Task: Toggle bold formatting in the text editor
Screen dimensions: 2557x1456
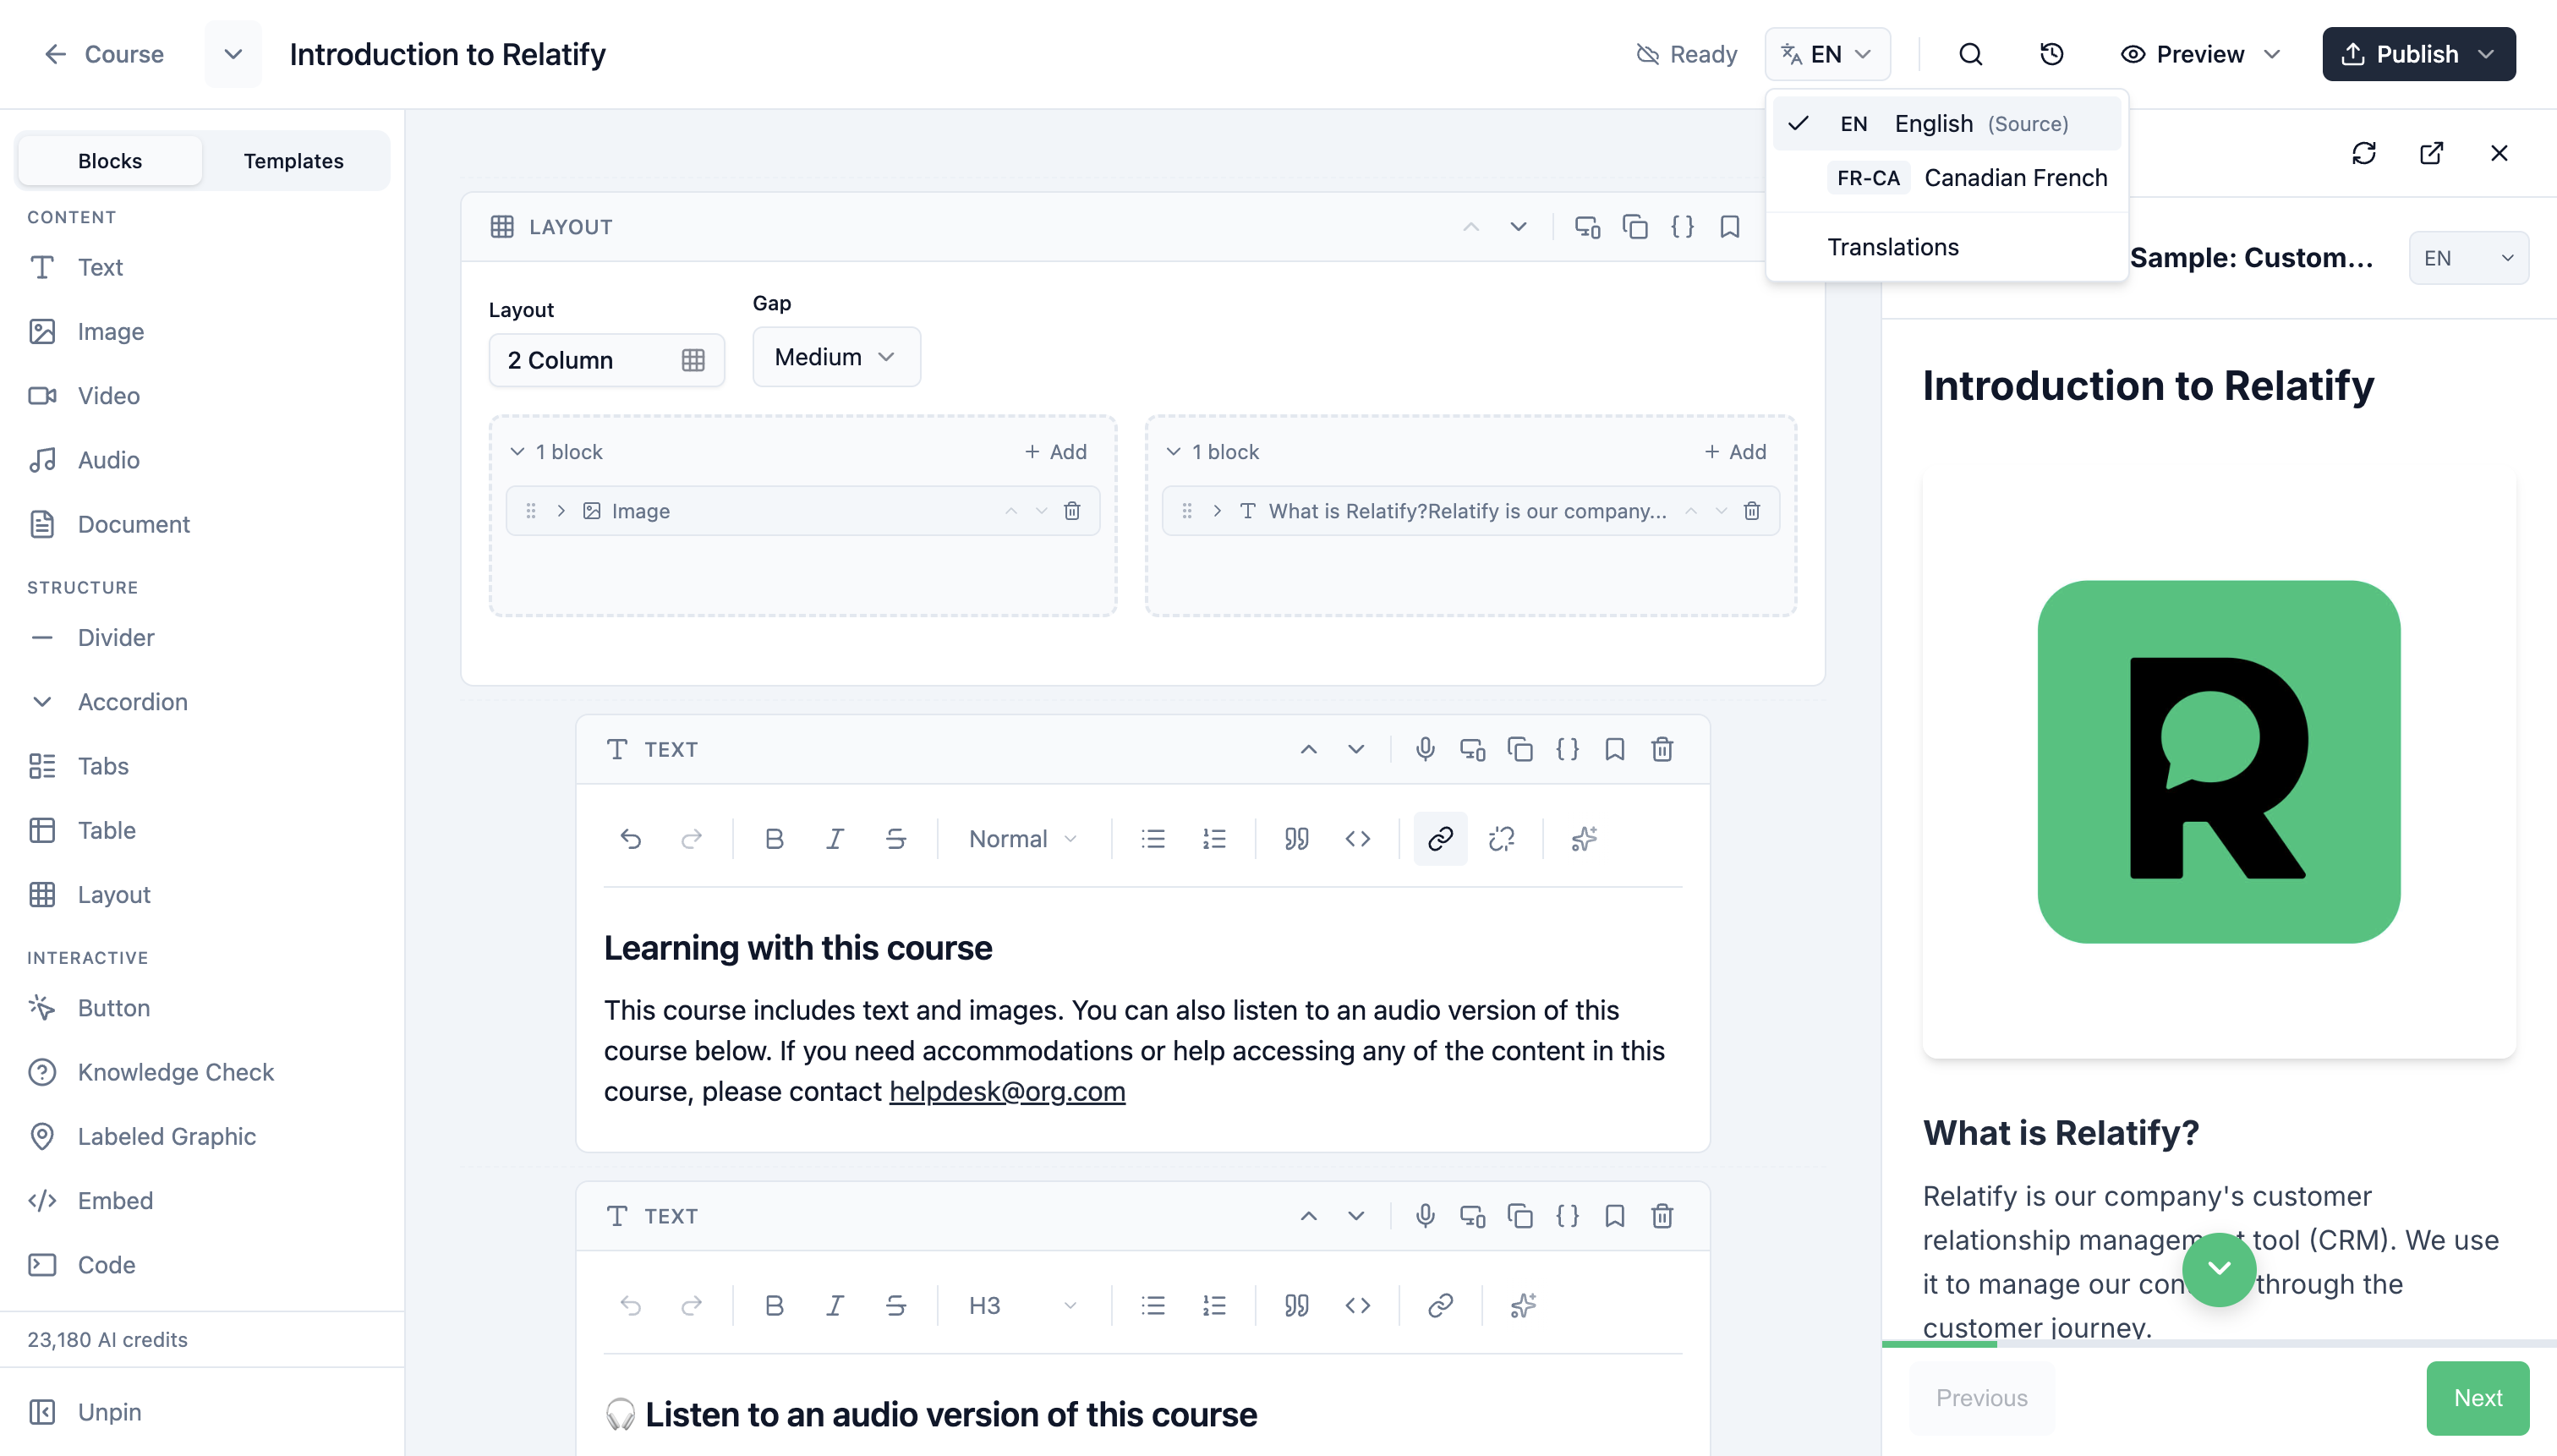Action: pyautogui.click(x=773, y=838)
